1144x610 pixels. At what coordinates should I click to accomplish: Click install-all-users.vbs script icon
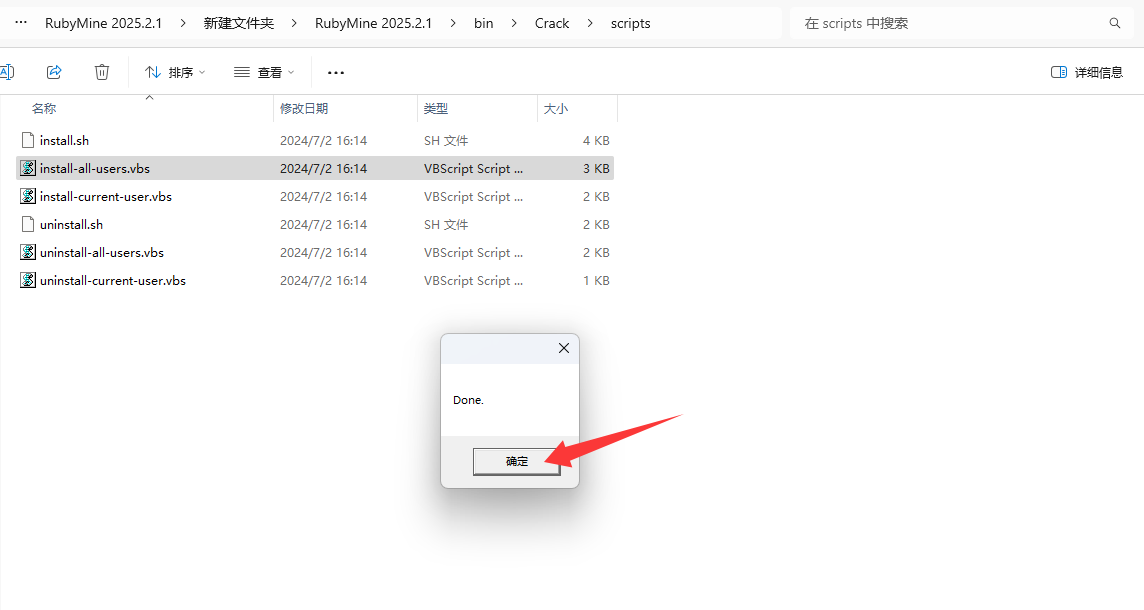click(28, 169)
